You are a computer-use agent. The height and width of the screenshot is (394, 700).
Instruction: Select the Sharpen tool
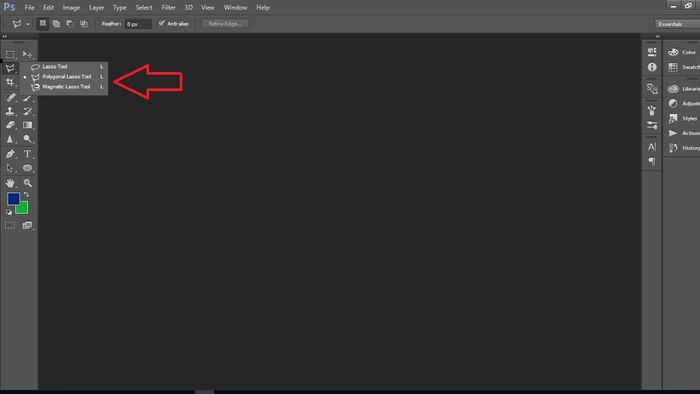click(x=10, y=139)
